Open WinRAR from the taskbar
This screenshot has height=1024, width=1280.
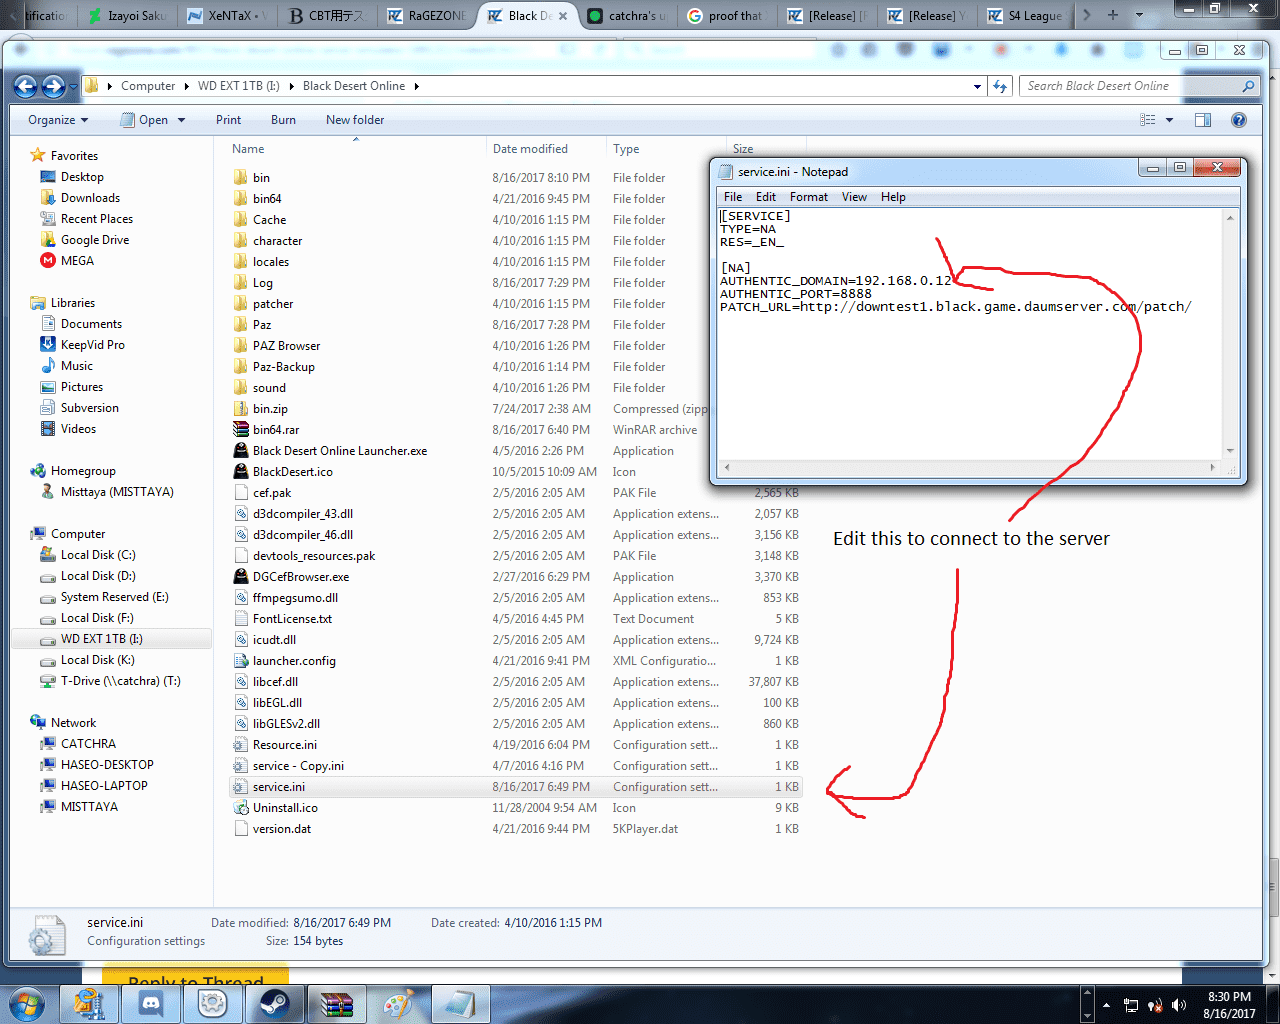pyautogui.click(x=337, y=1004)
